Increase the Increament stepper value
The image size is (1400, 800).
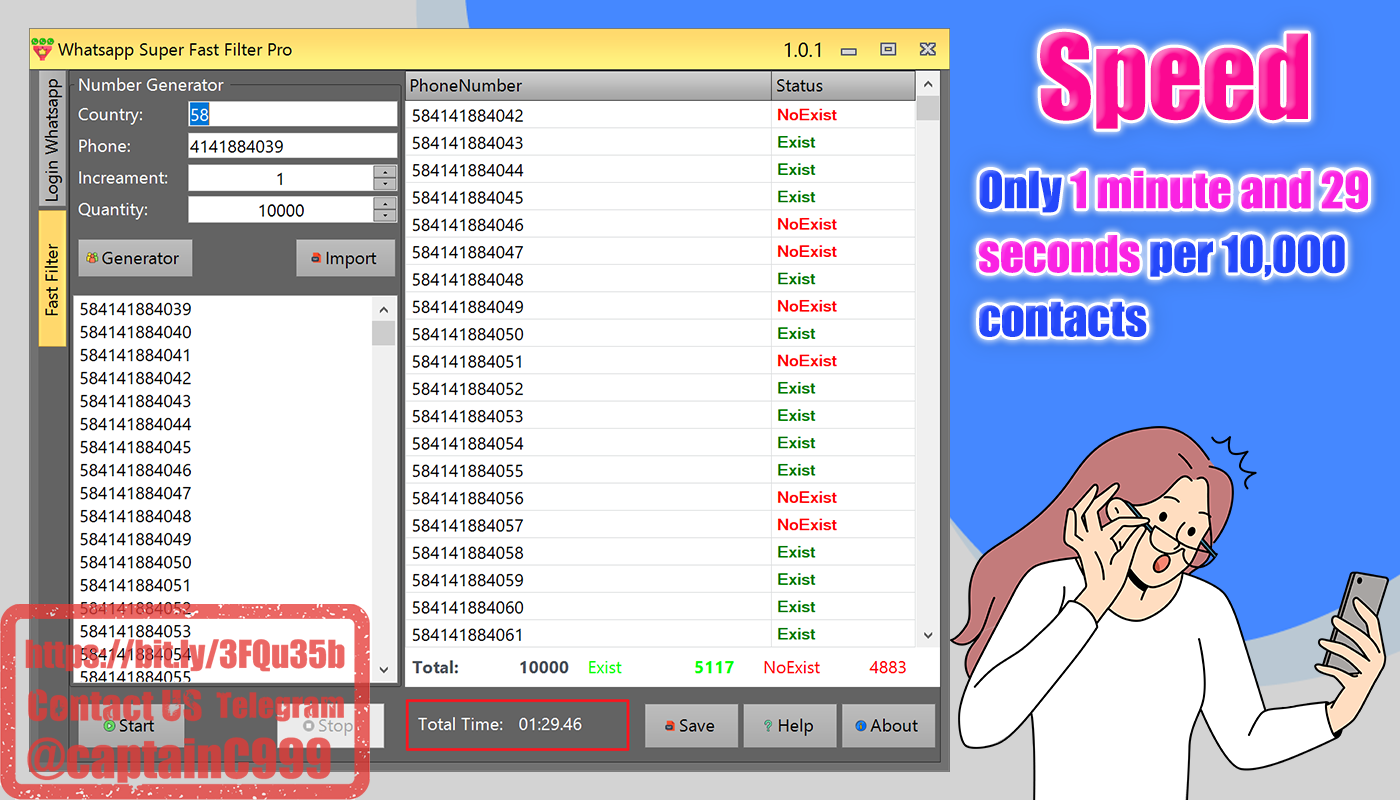[385, 172]
